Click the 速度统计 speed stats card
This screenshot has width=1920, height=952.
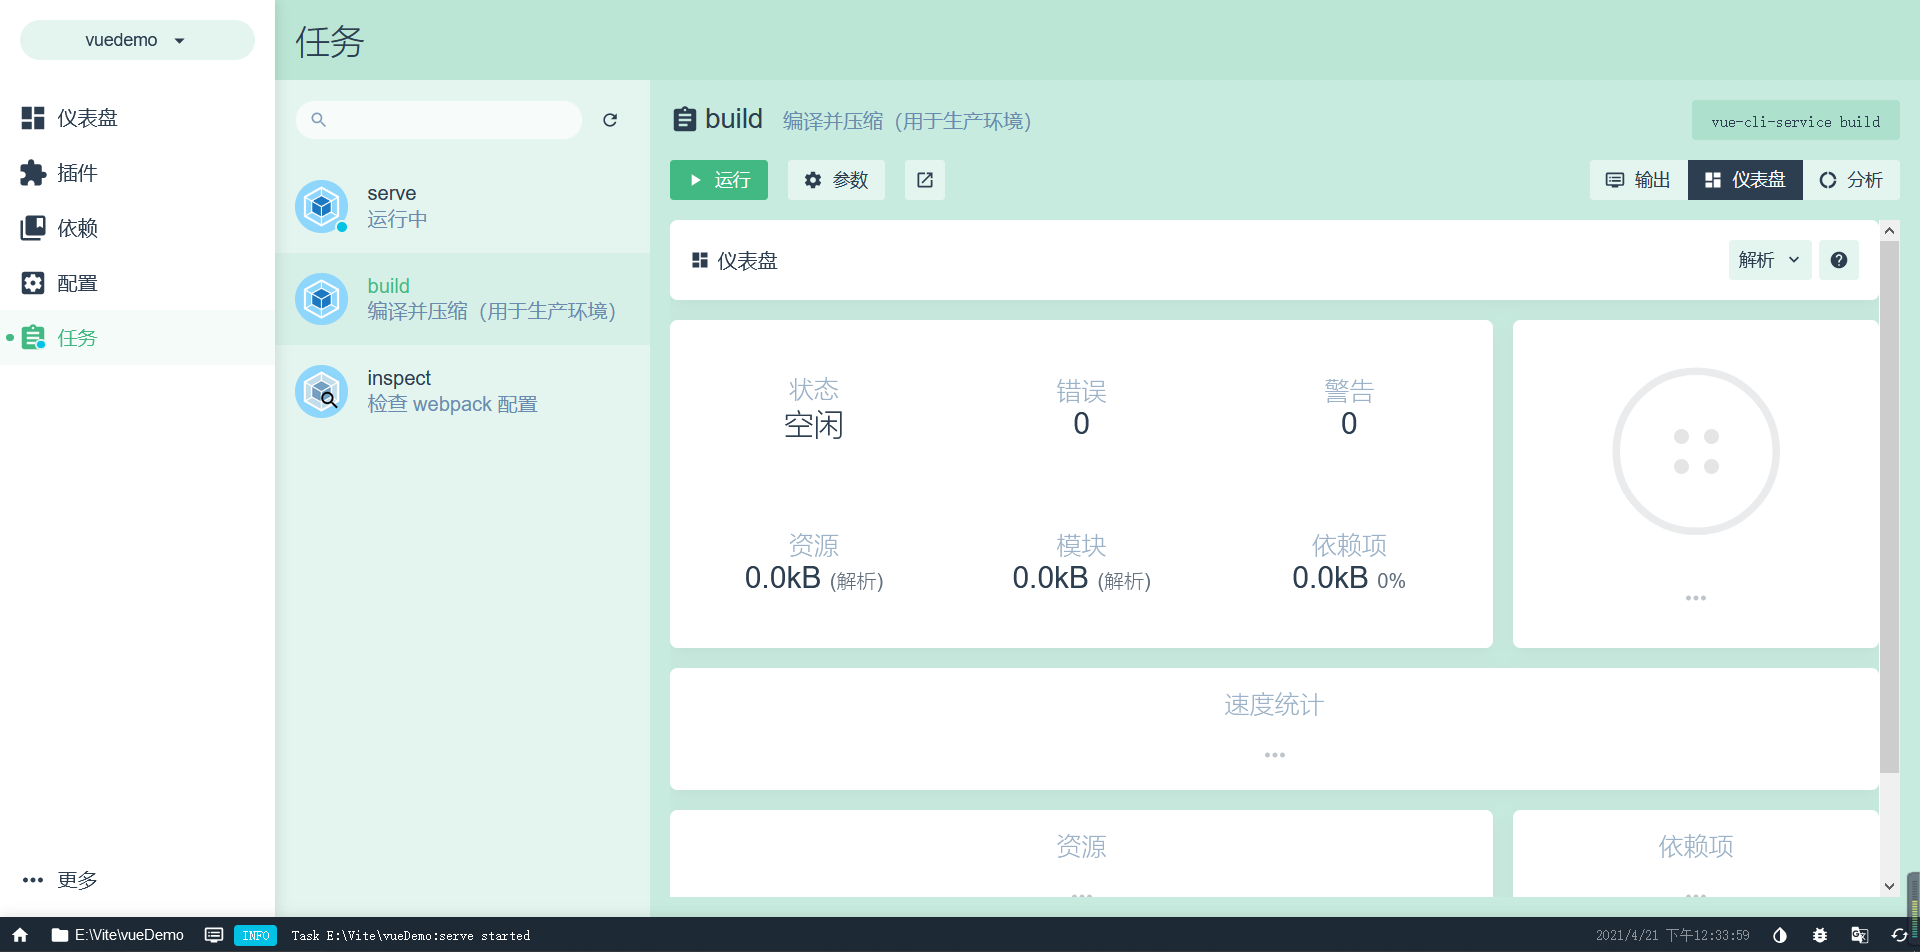coord(1274,729)
